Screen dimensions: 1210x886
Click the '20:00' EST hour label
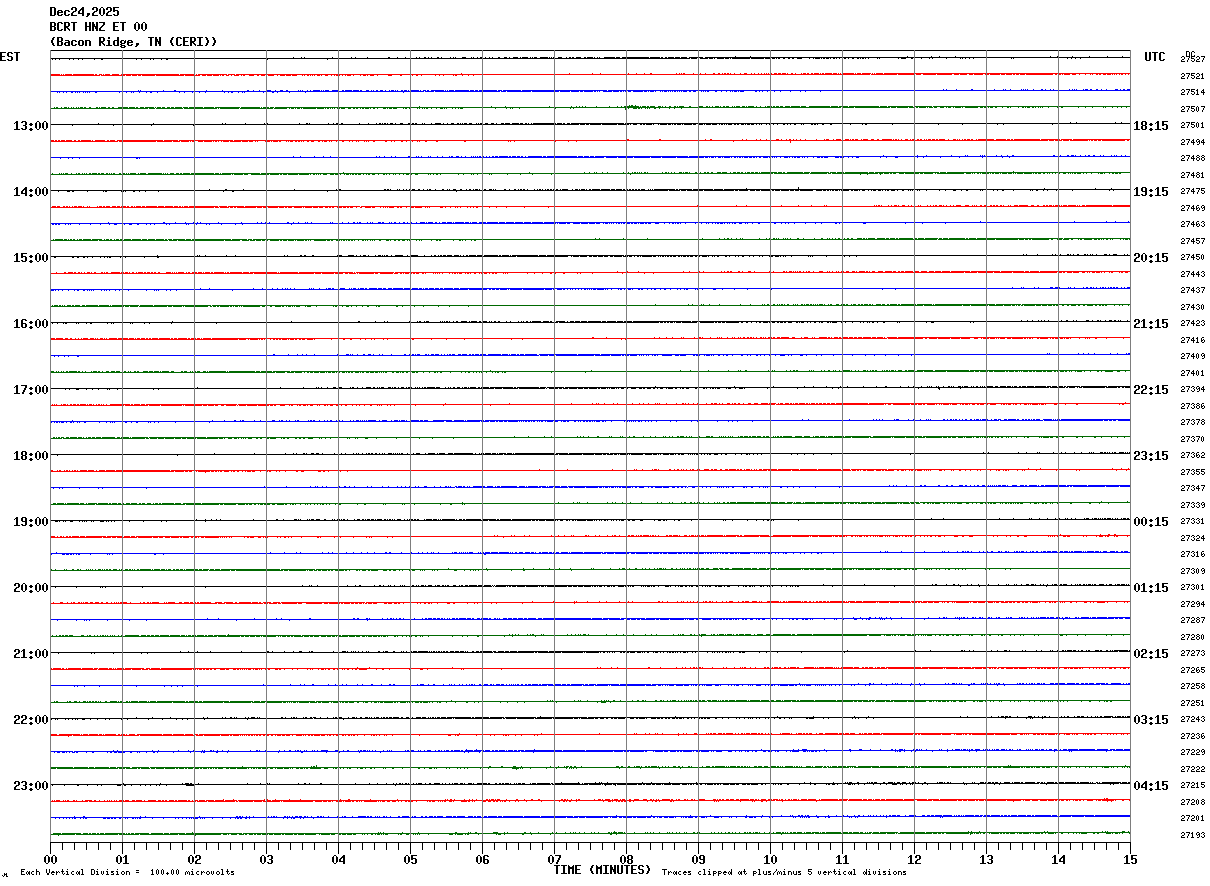31,588
